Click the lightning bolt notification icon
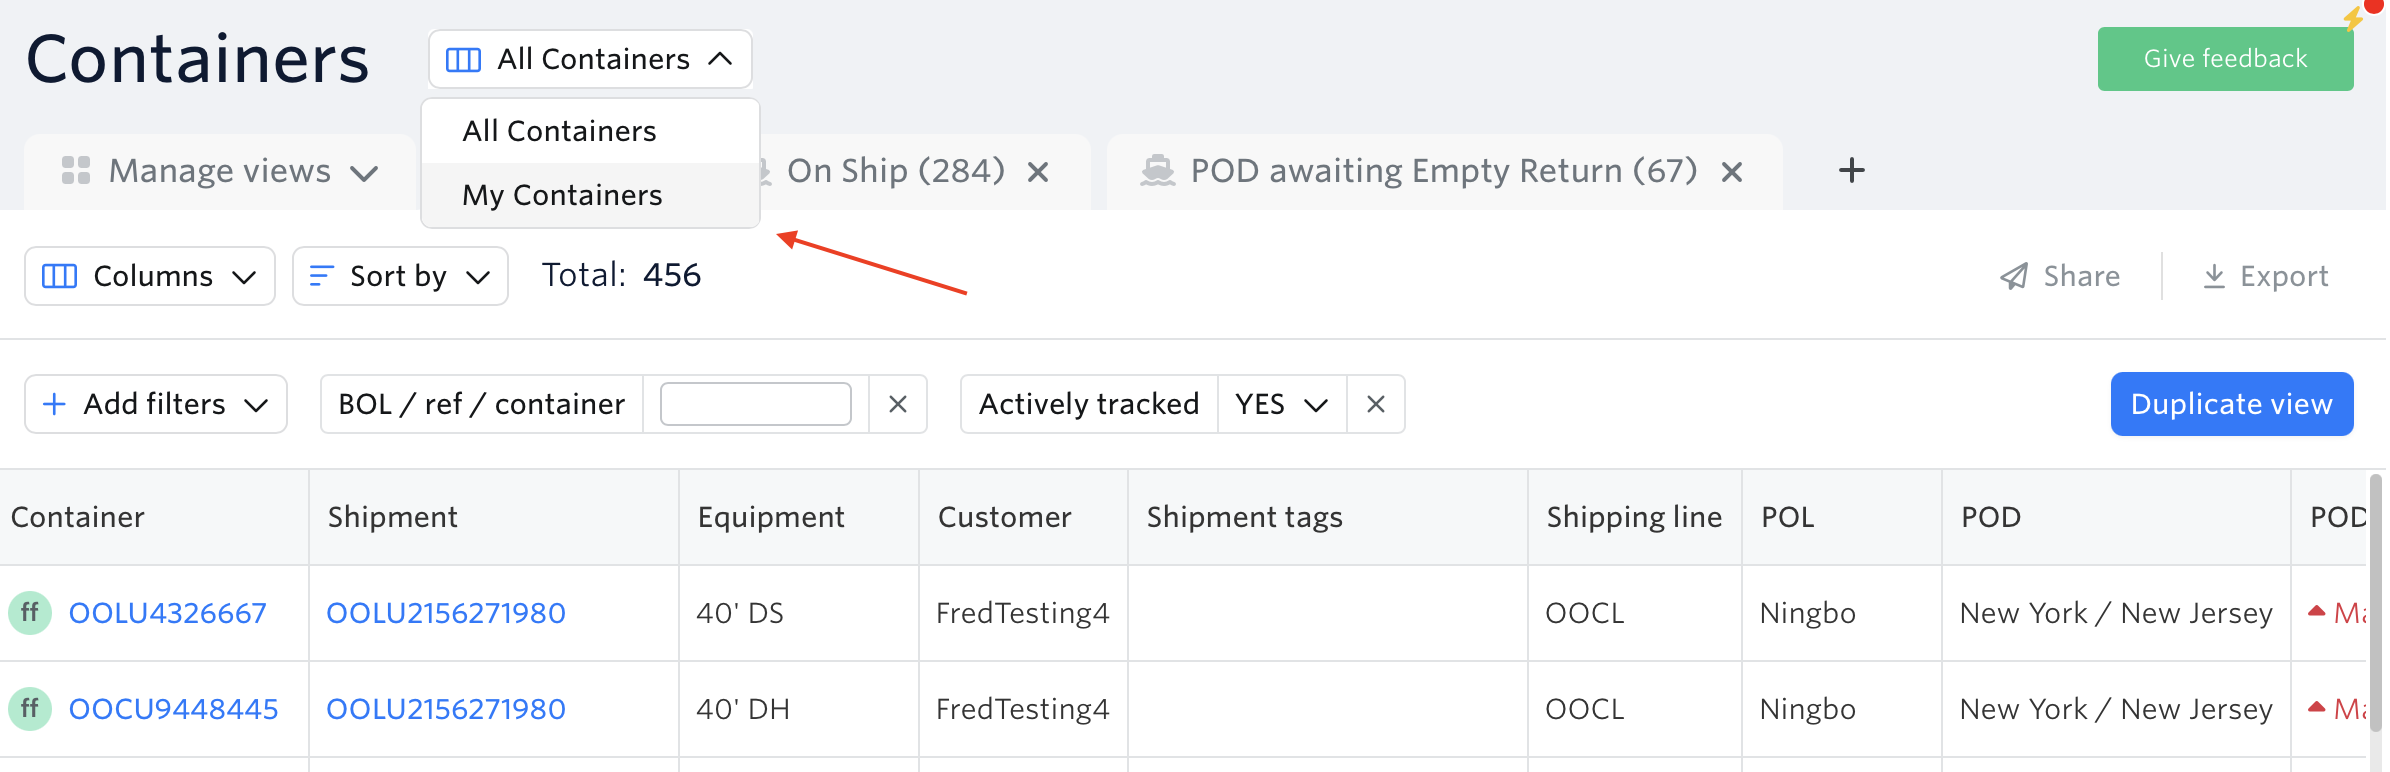 tap(2354, 18)
